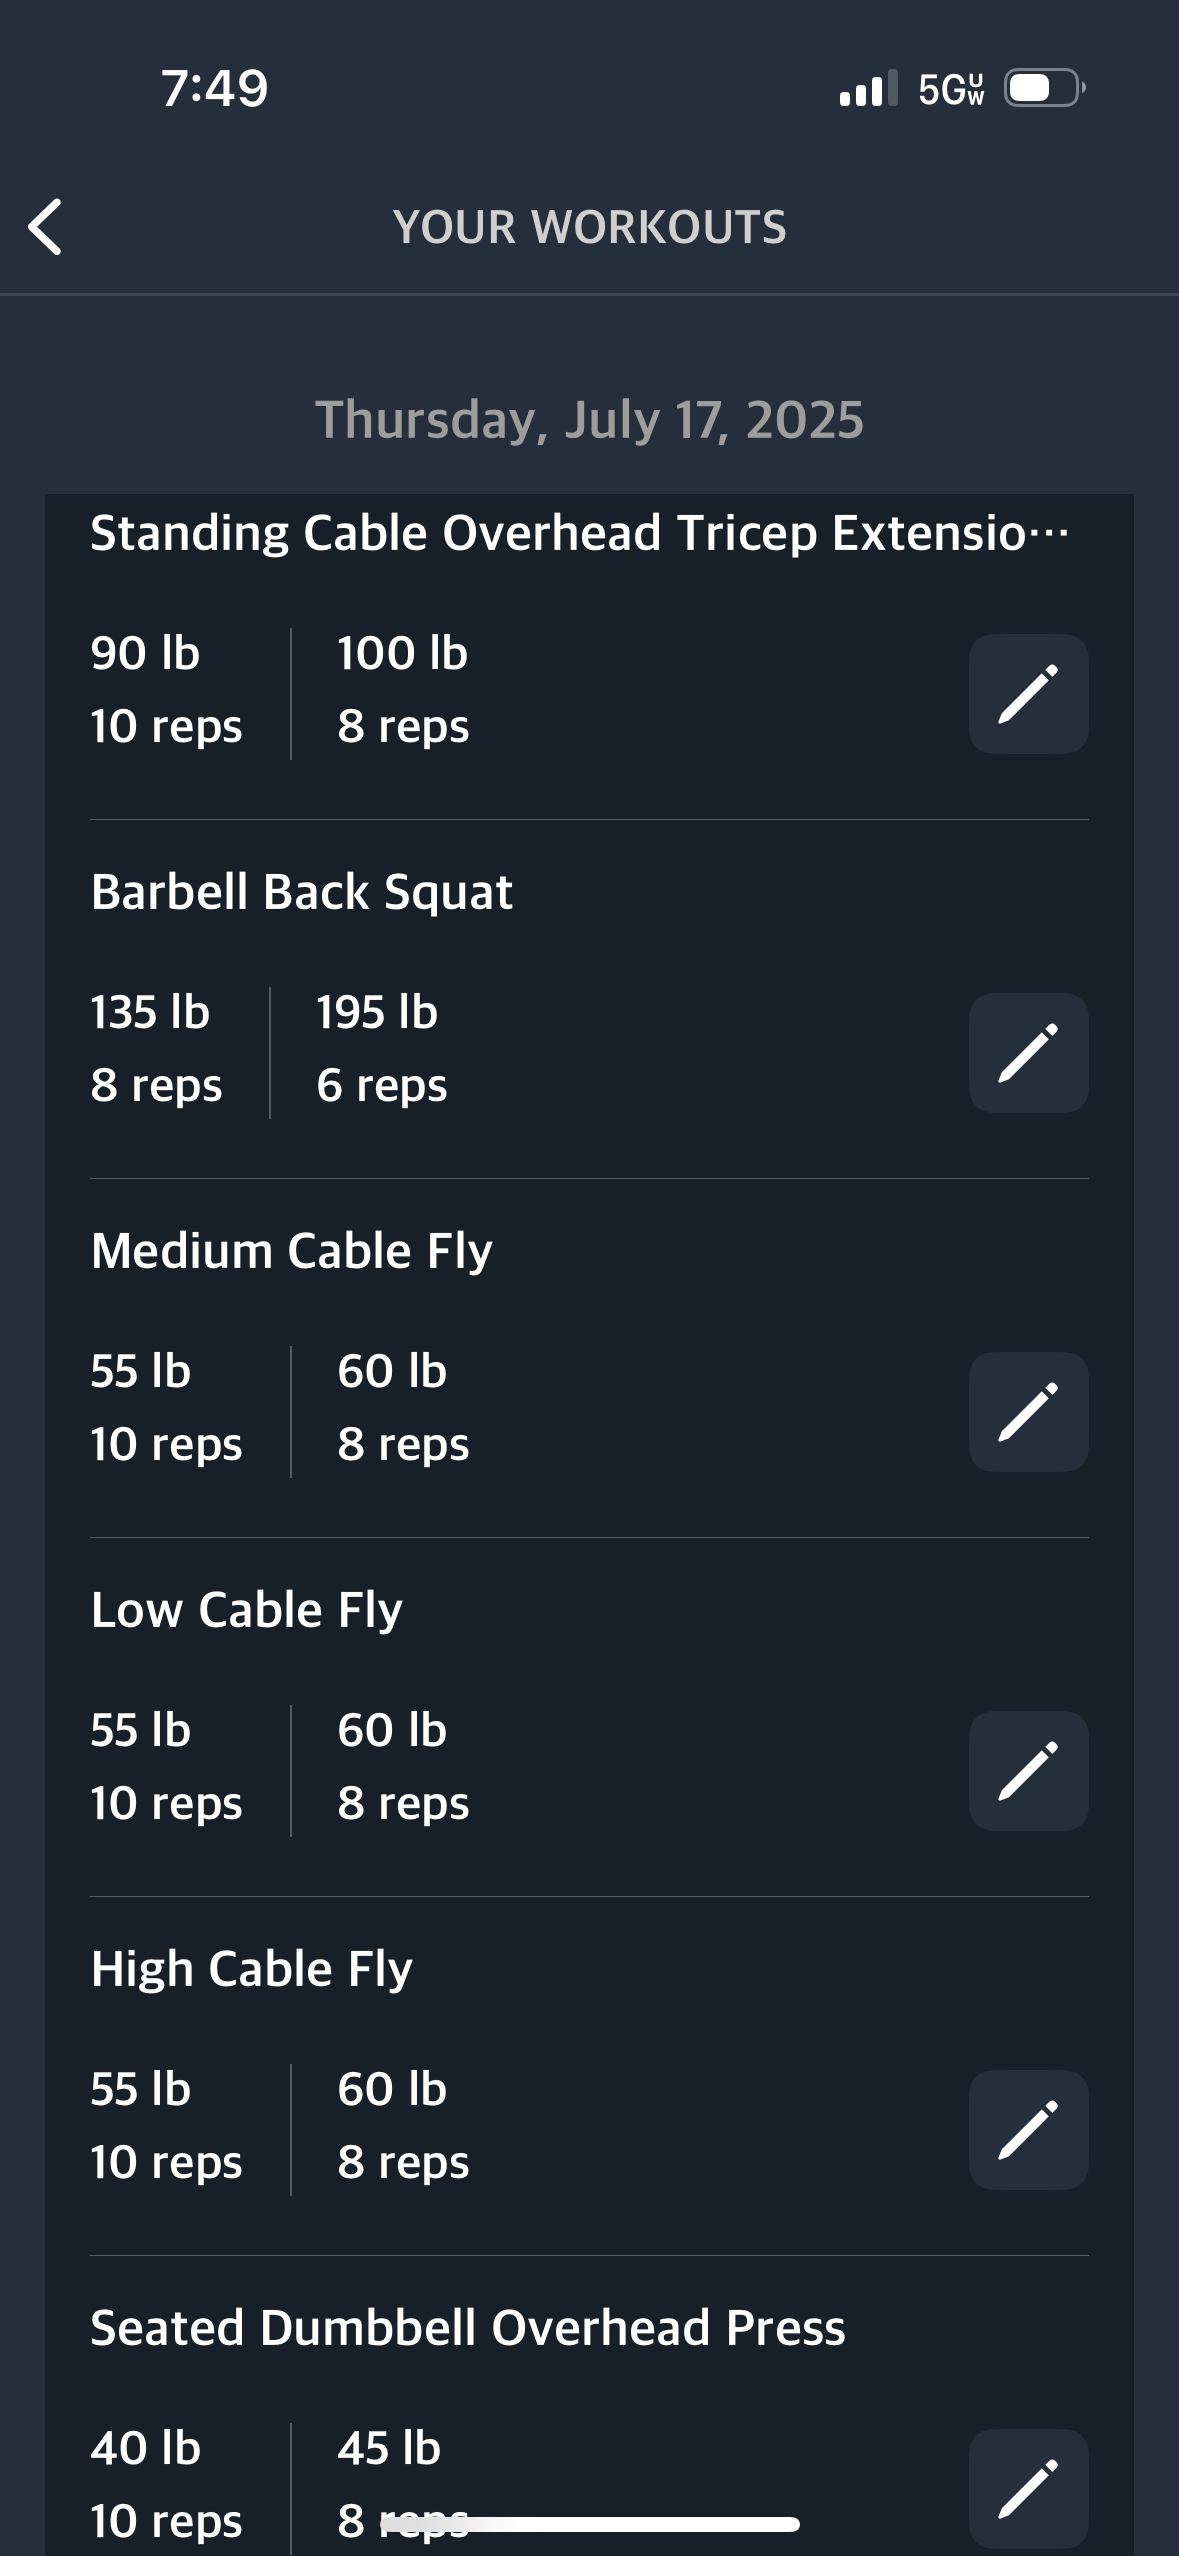Tap the battery icon in status bar
The image size is (1179, 2556).
[x=1045, y=88]
